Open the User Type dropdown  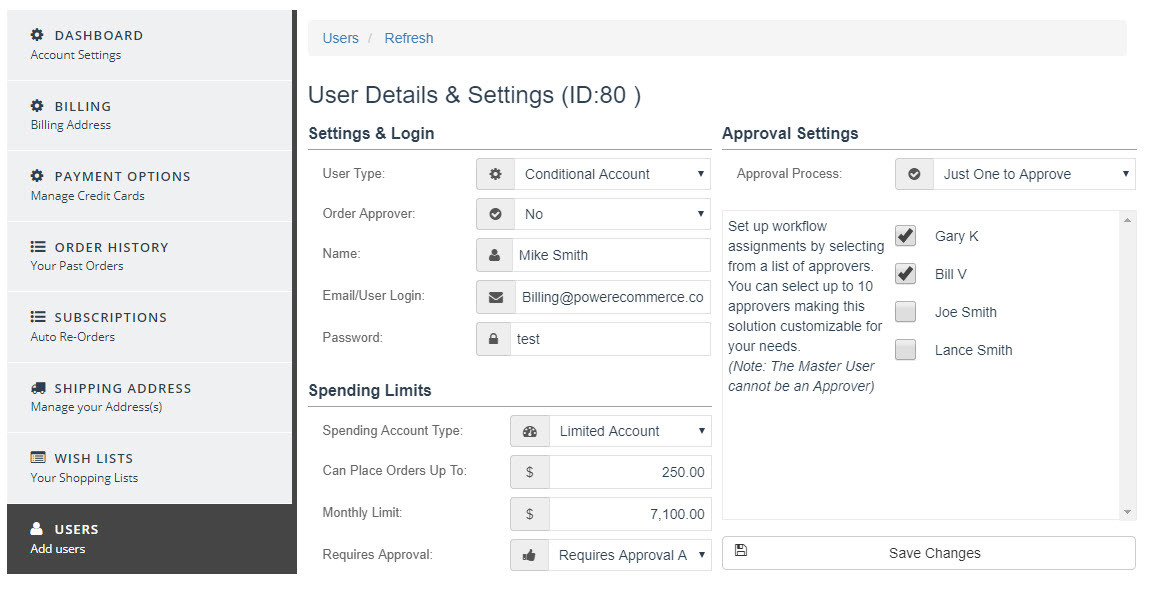(x=612, y=174)
